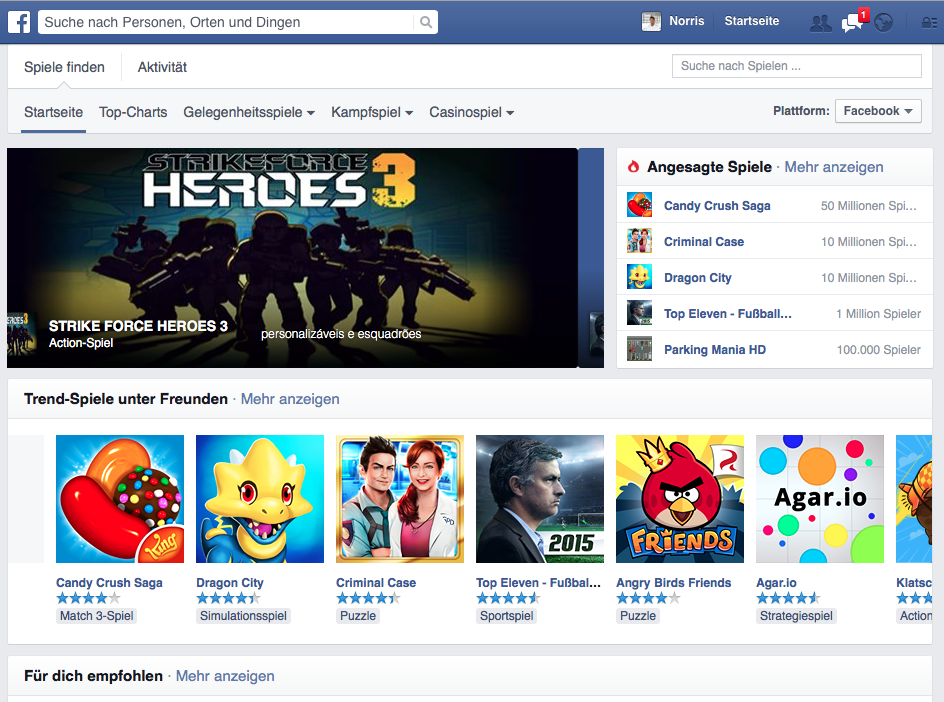Open the privacy lock shortcuts icon

click(x=930, y=23)
